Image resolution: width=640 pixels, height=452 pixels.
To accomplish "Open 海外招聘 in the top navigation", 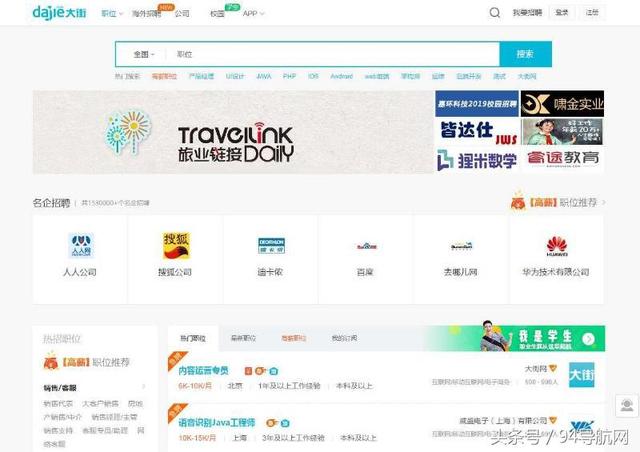I will [146, 13].
